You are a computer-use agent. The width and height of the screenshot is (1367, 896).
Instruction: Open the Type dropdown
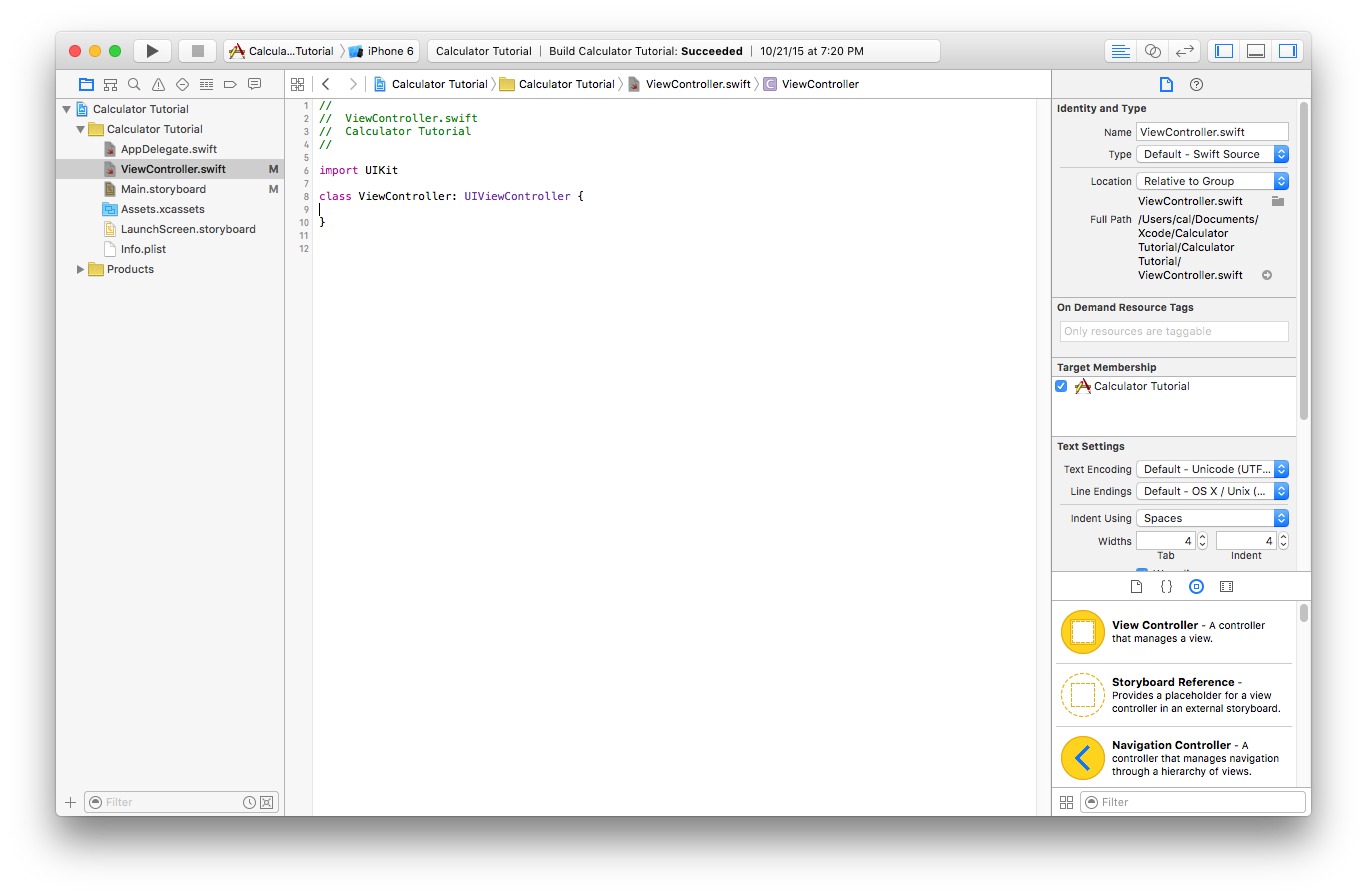(x=1212, y=154)
